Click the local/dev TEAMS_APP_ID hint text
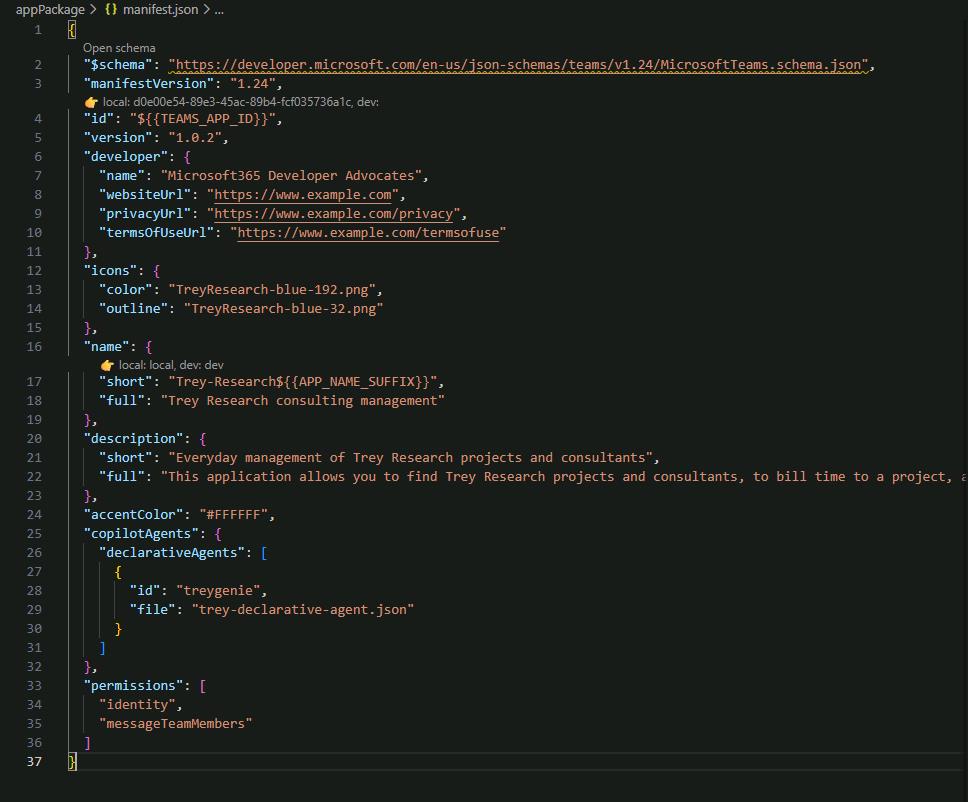This screenshot has height=802, width=968. [x=241, y=102]
